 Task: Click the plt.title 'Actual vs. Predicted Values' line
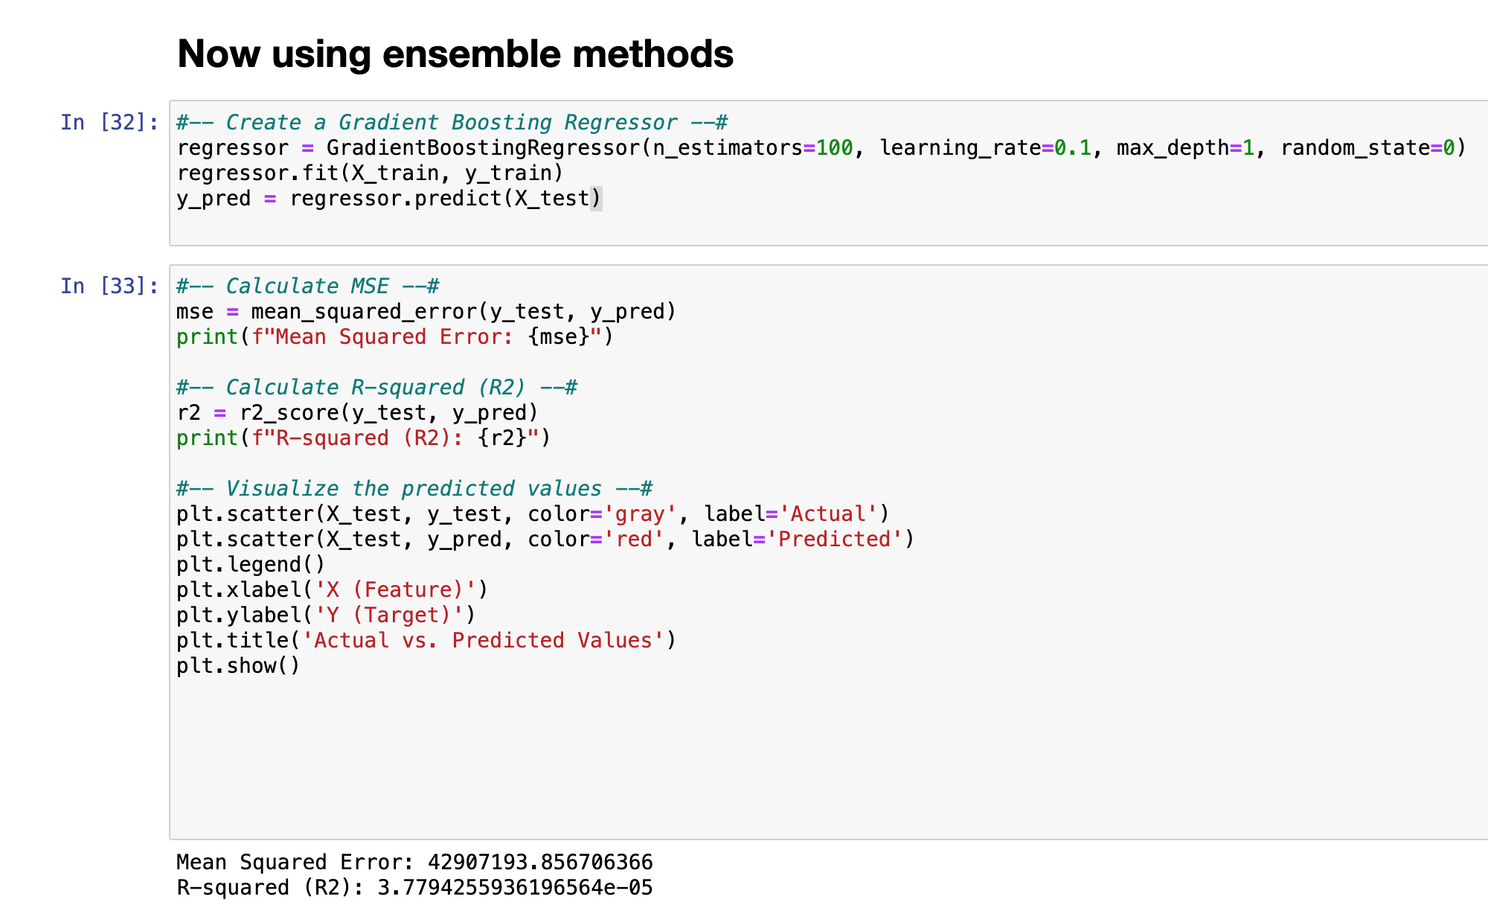point(426,640)
